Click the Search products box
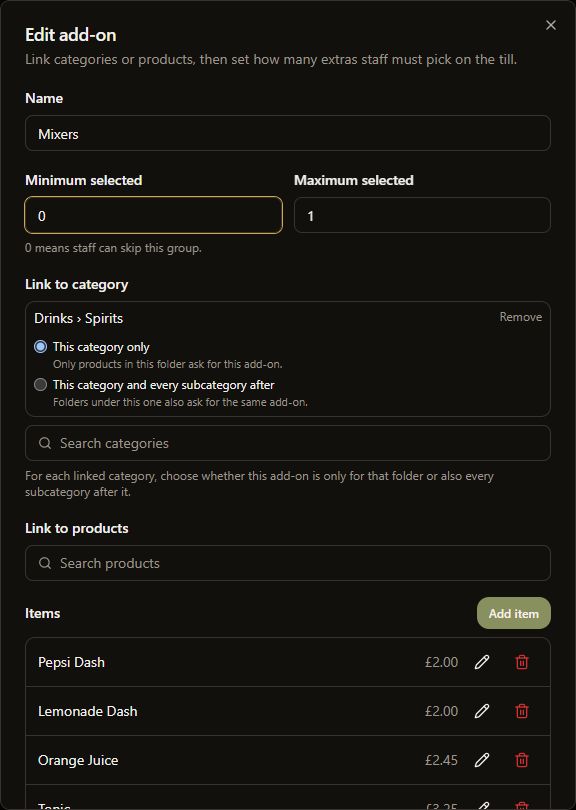Image resolution: width=576 pixels, height=810 pixels. 288,563
